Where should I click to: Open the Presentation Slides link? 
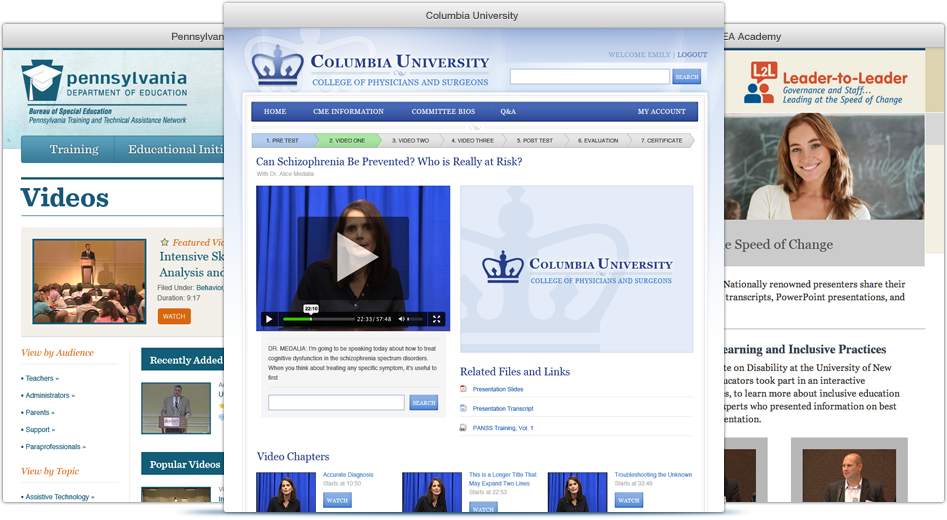(x=498, y=389)
